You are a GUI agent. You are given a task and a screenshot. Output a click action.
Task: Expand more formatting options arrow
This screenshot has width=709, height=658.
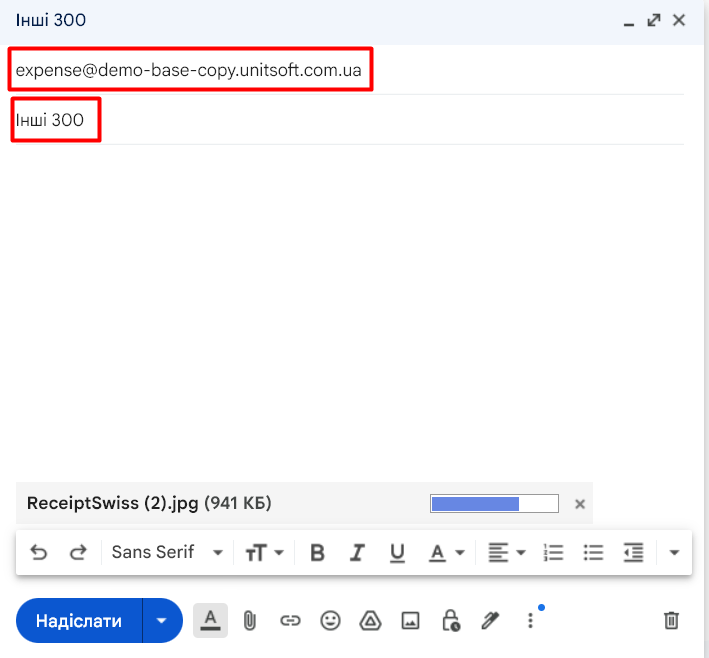pos(674,552)
